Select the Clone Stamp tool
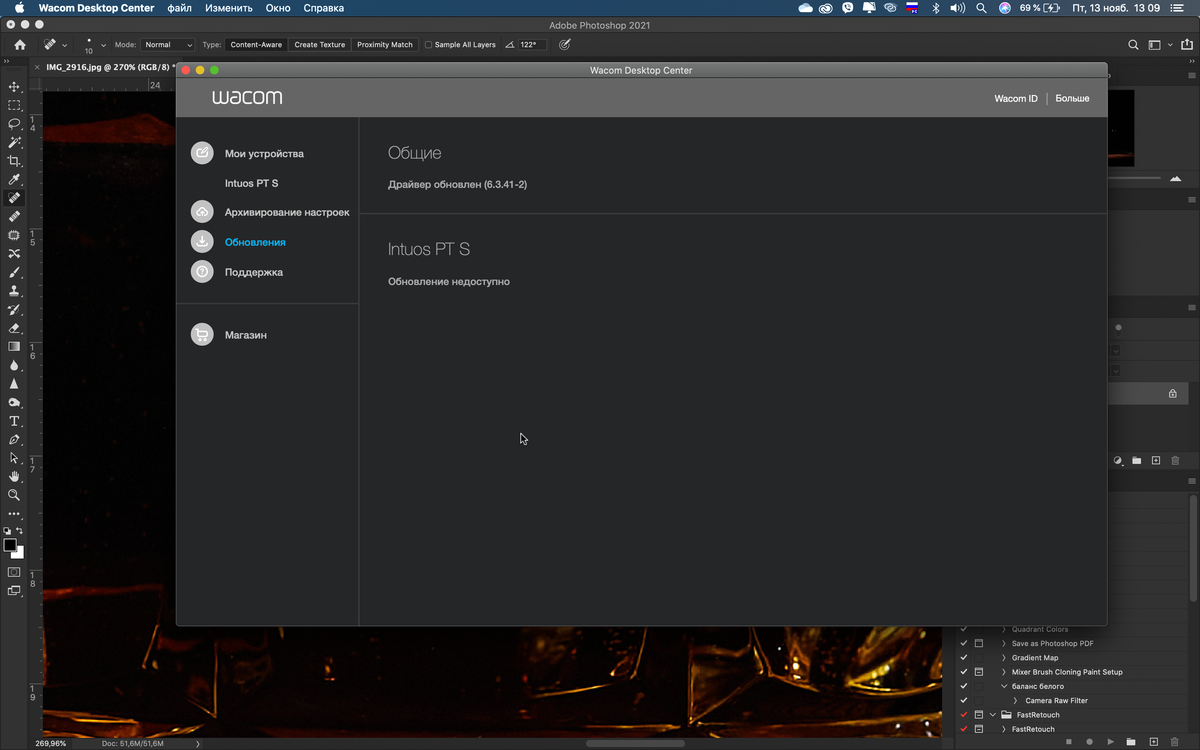This screenshot has width=1200, height=750. click(x=14, y=290)
